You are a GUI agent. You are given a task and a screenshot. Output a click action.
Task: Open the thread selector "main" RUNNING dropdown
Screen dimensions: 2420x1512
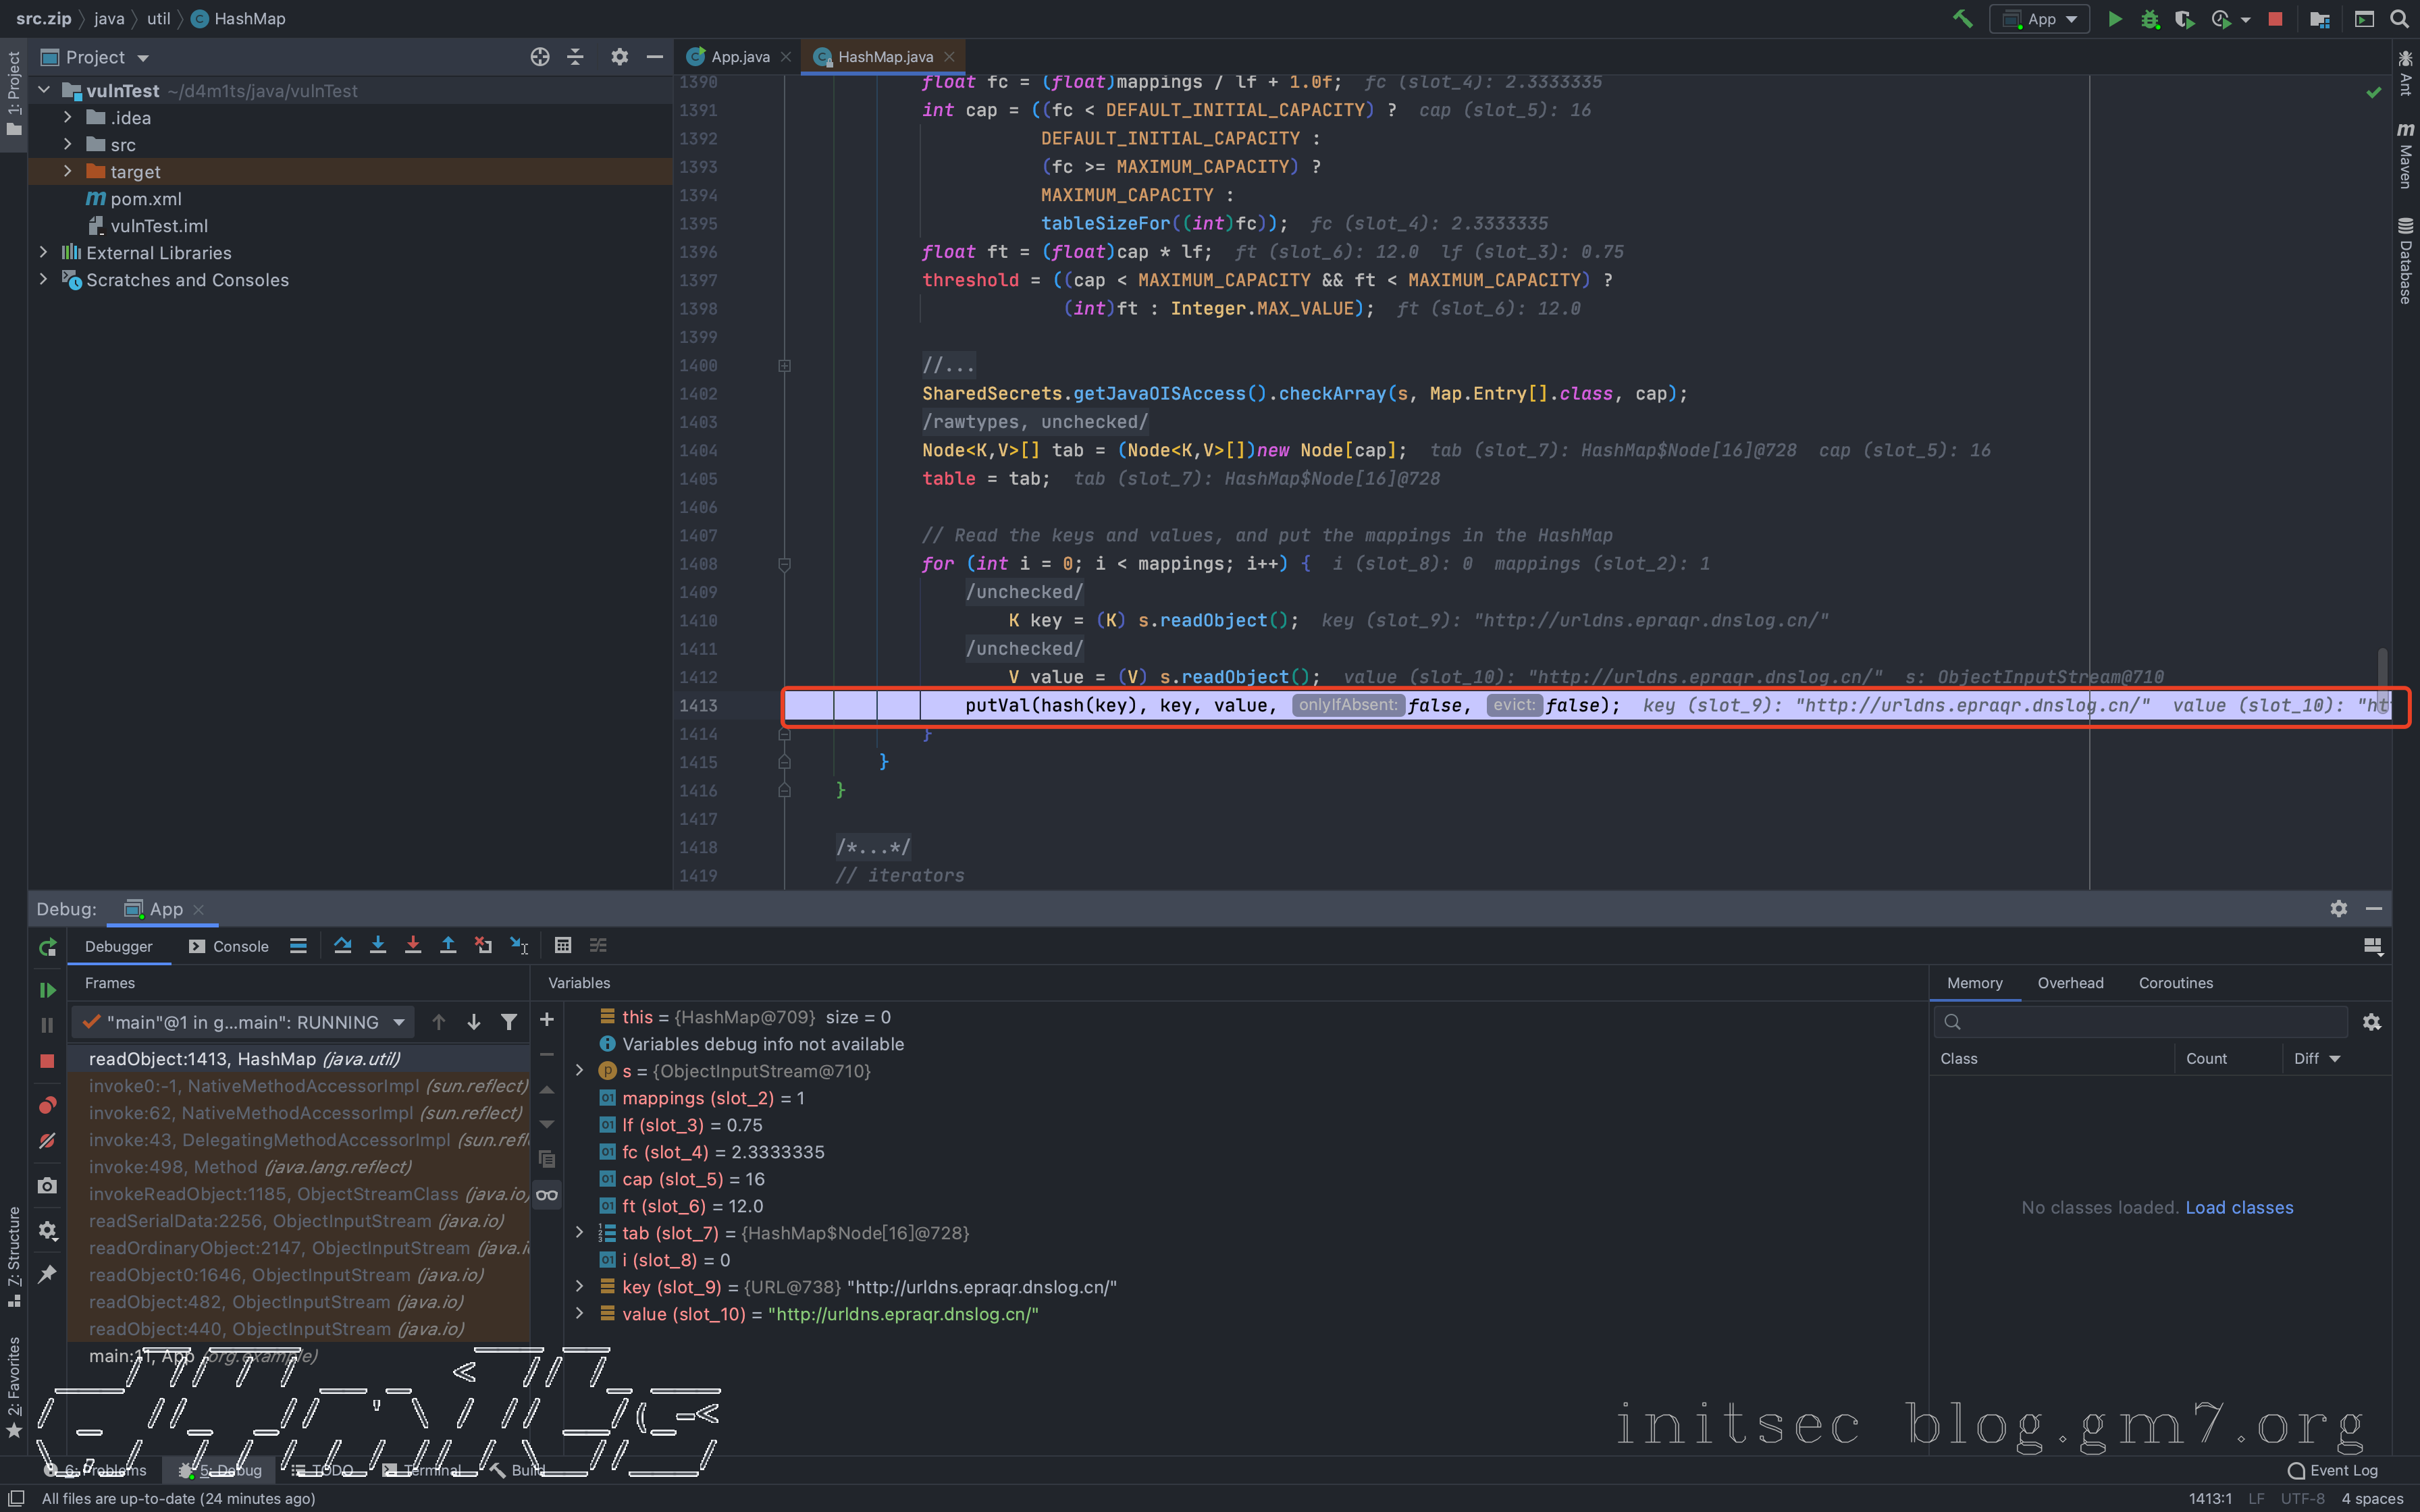[399, 1022]
